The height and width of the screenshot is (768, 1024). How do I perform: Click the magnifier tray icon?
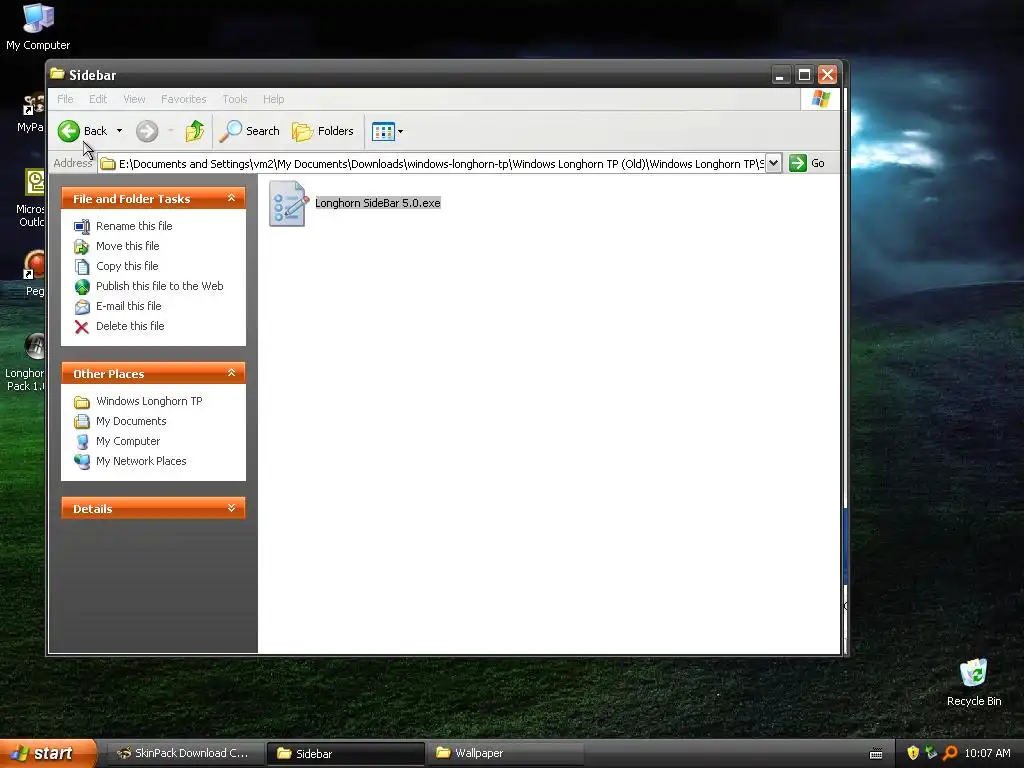coord(950,754)
